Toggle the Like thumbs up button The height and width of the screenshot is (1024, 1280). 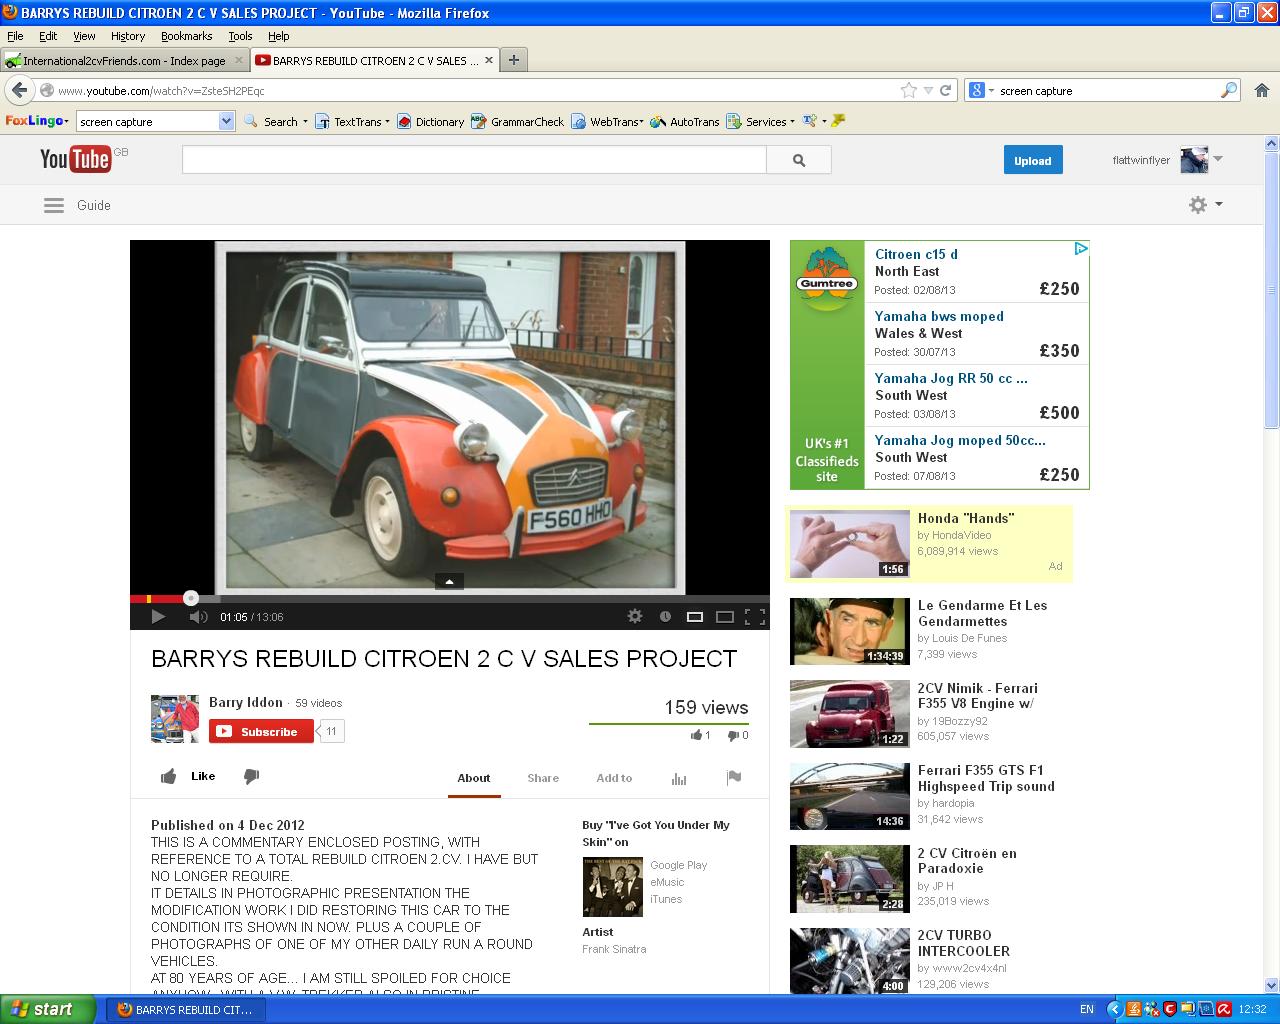[x=188, y=776]
